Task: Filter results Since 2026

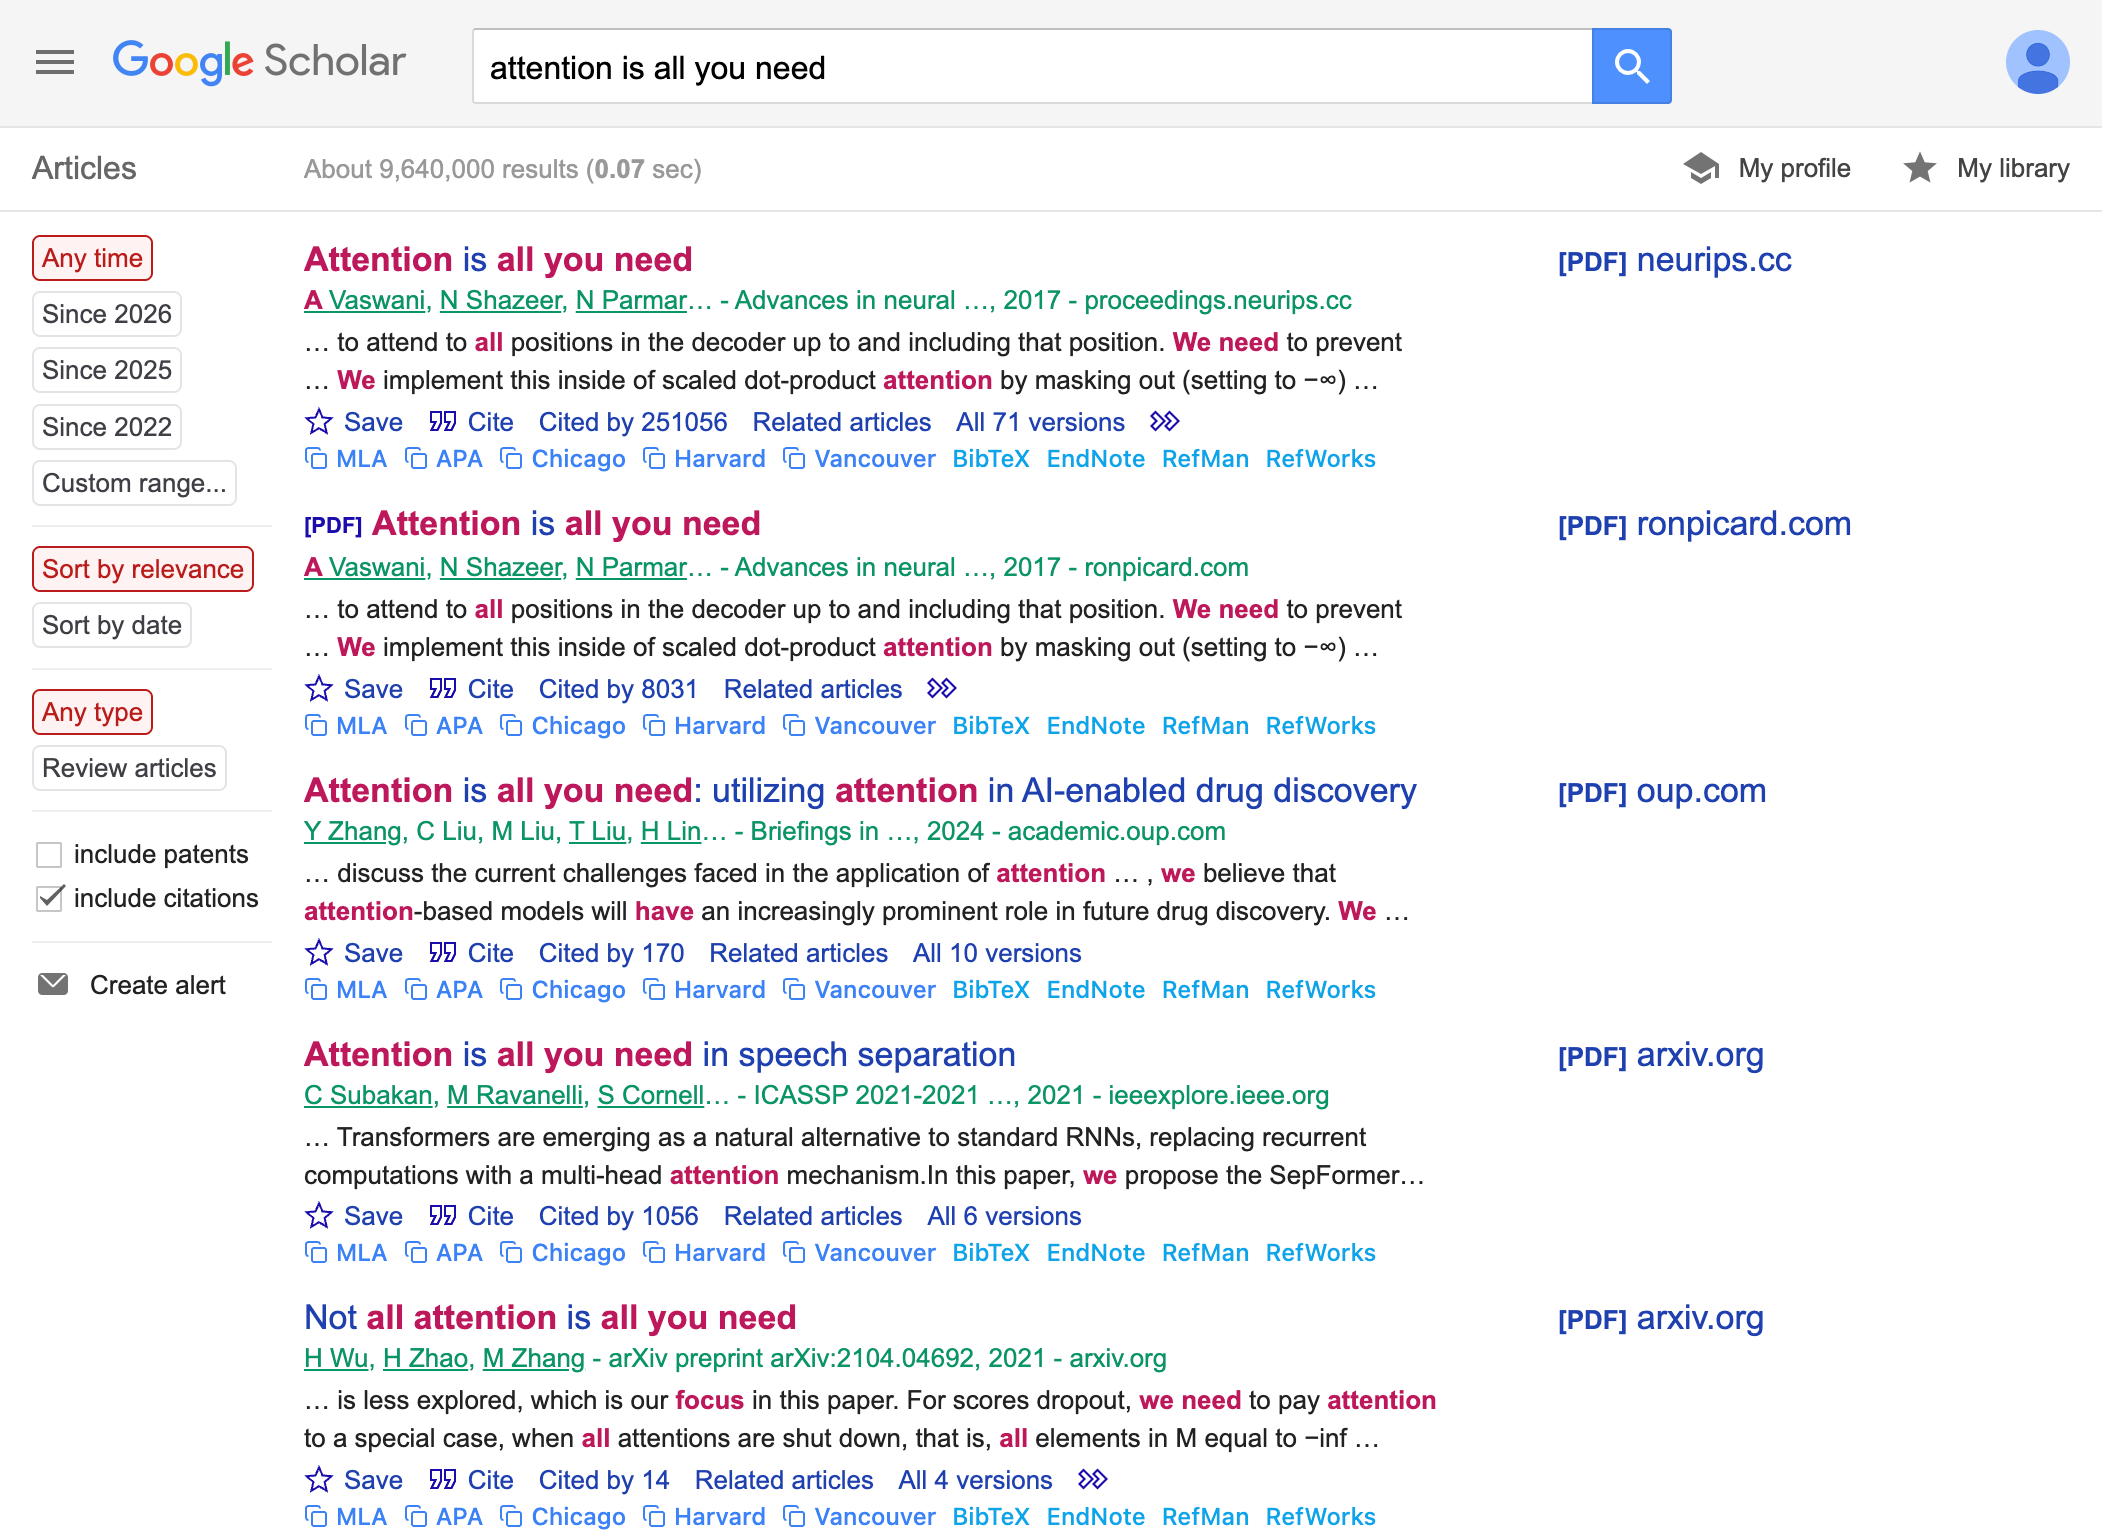Action: coord(107,314)
